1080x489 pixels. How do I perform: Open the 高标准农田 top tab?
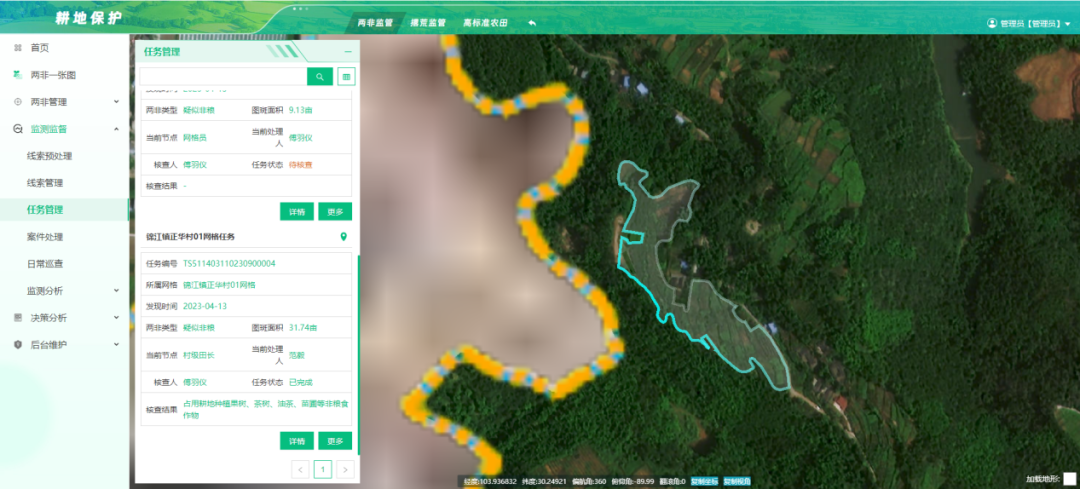tap(486, 22)
